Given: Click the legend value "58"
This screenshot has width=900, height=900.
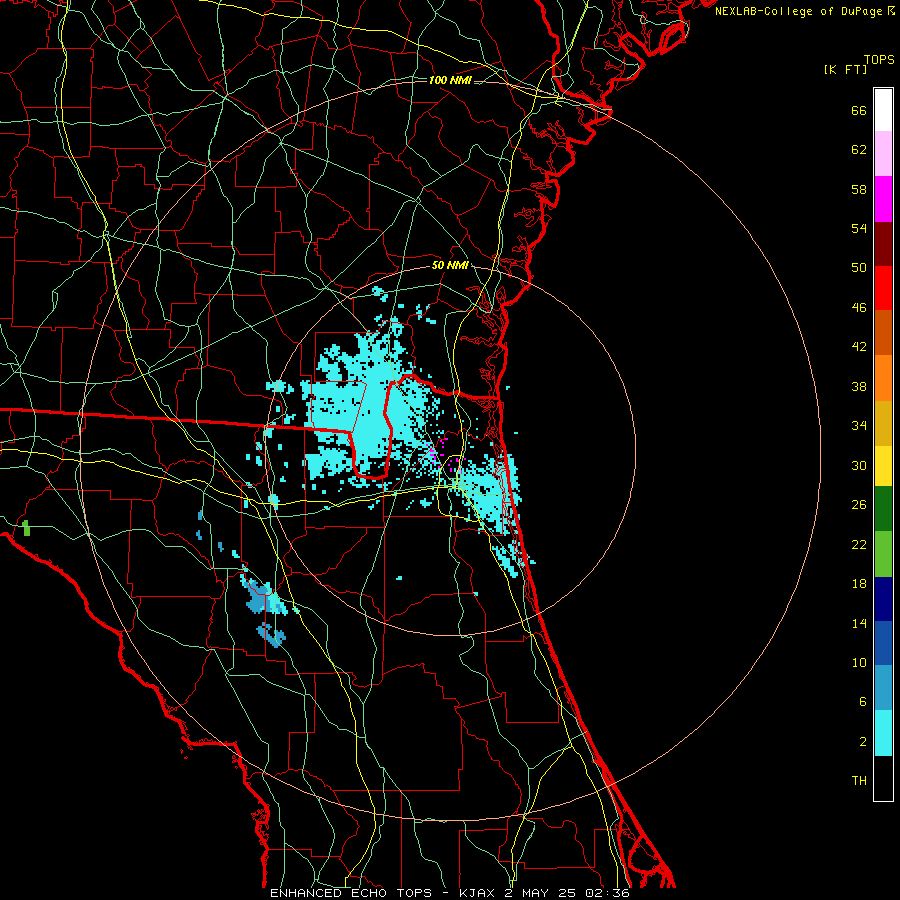Looking at the screenshot, I should (x=859, y=189).
